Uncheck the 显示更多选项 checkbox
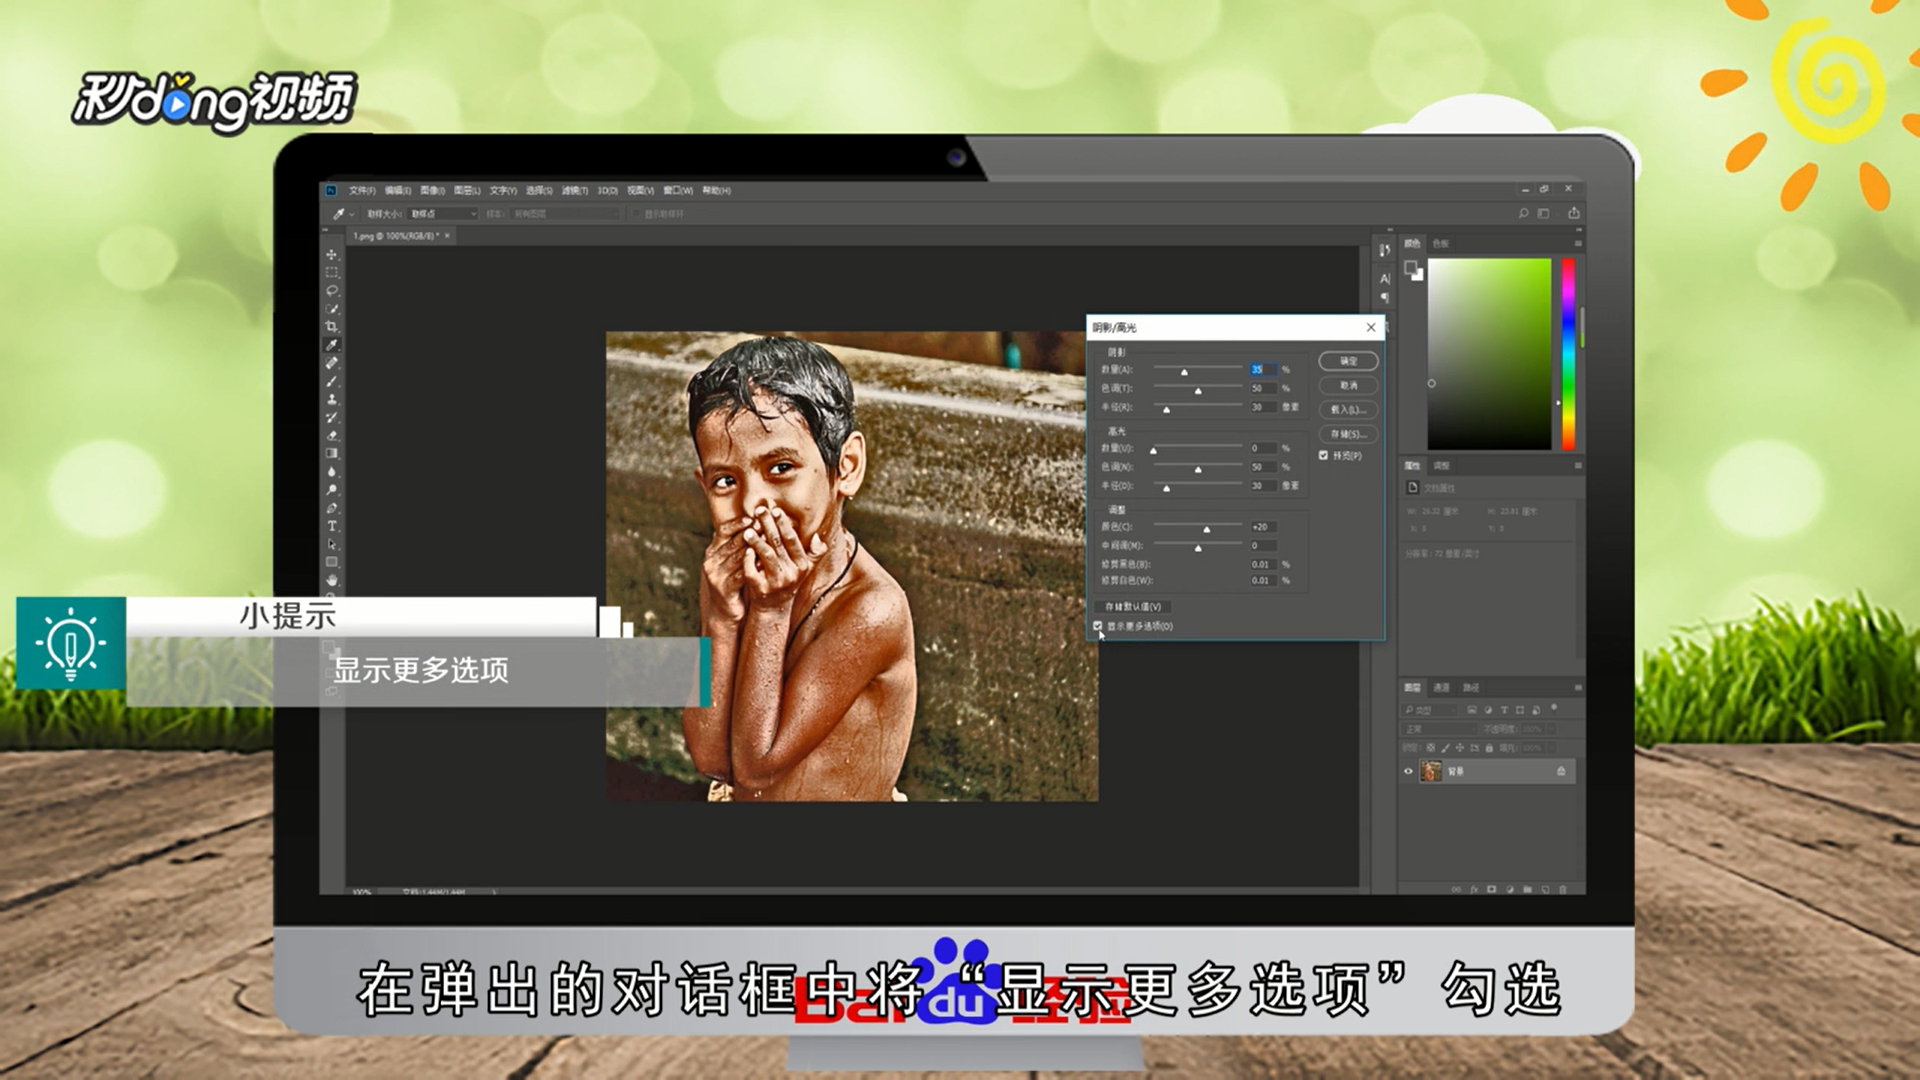The image size is (1920, 1080). [1098, 626]
